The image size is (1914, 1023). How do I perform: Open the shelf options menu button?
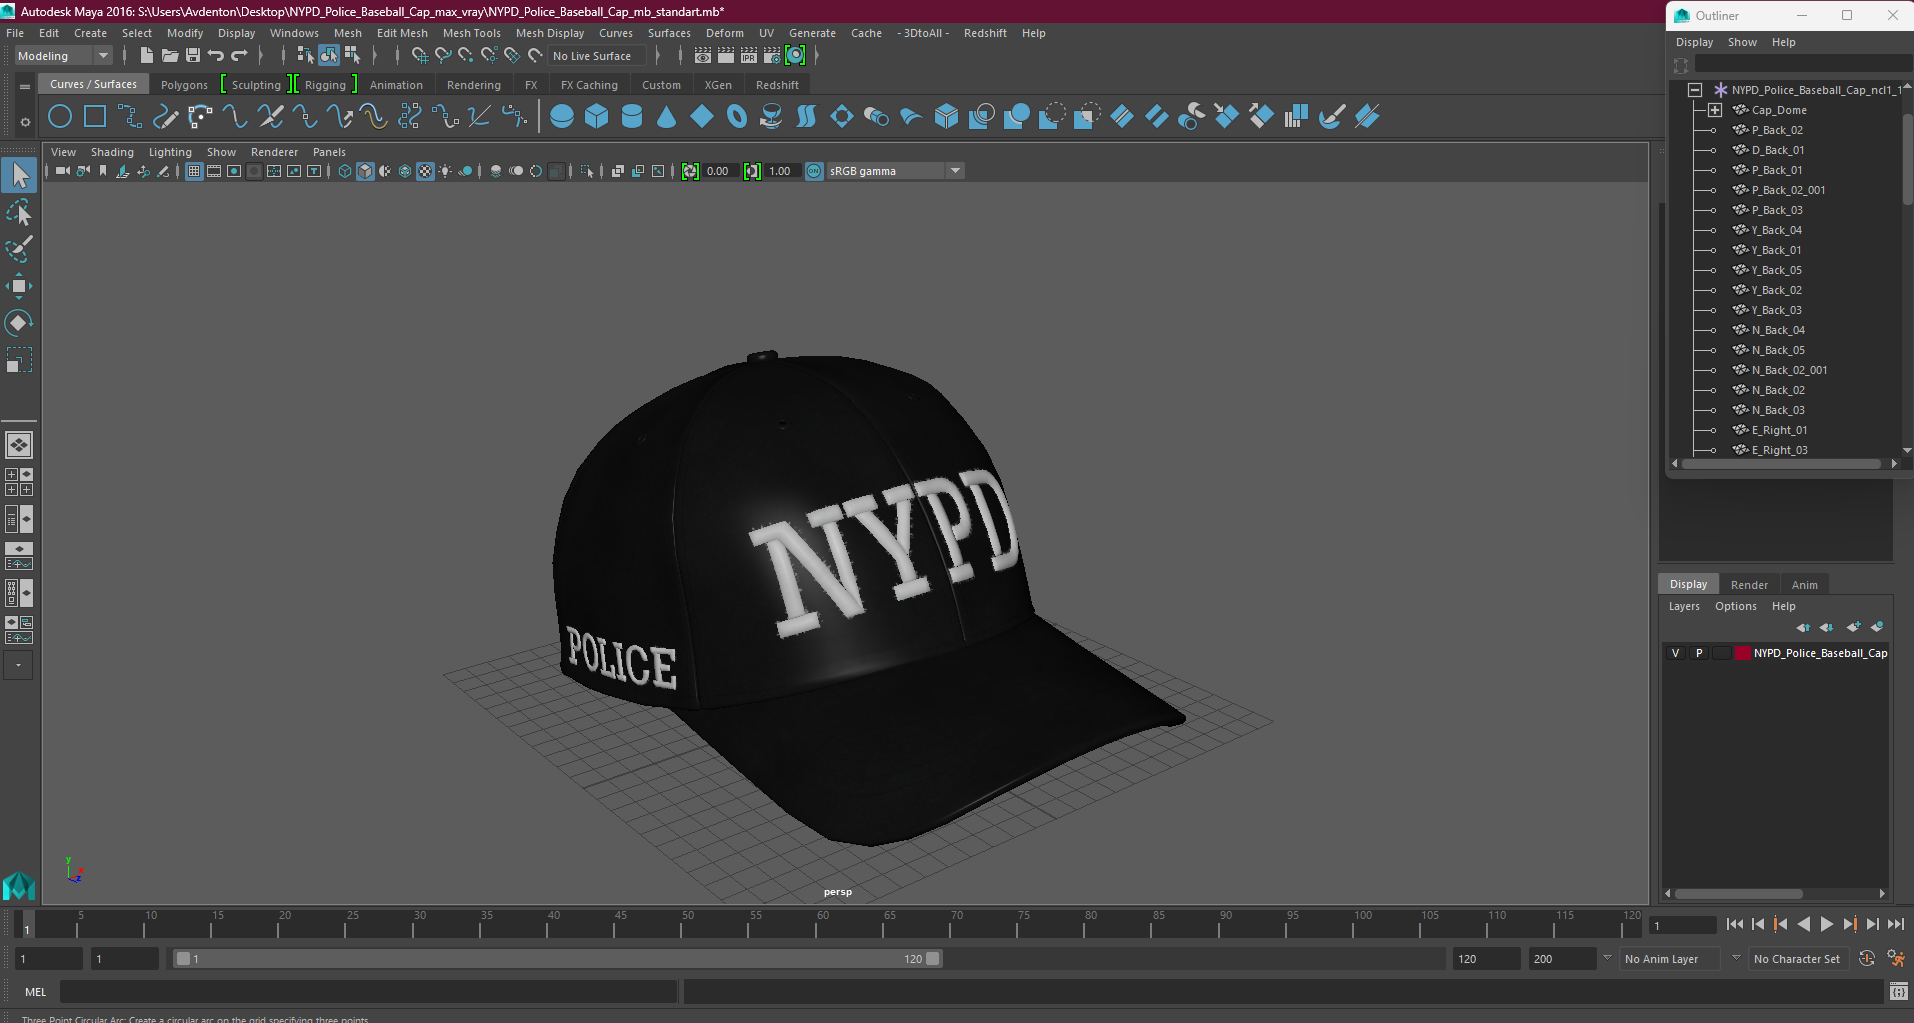point(25,122)
